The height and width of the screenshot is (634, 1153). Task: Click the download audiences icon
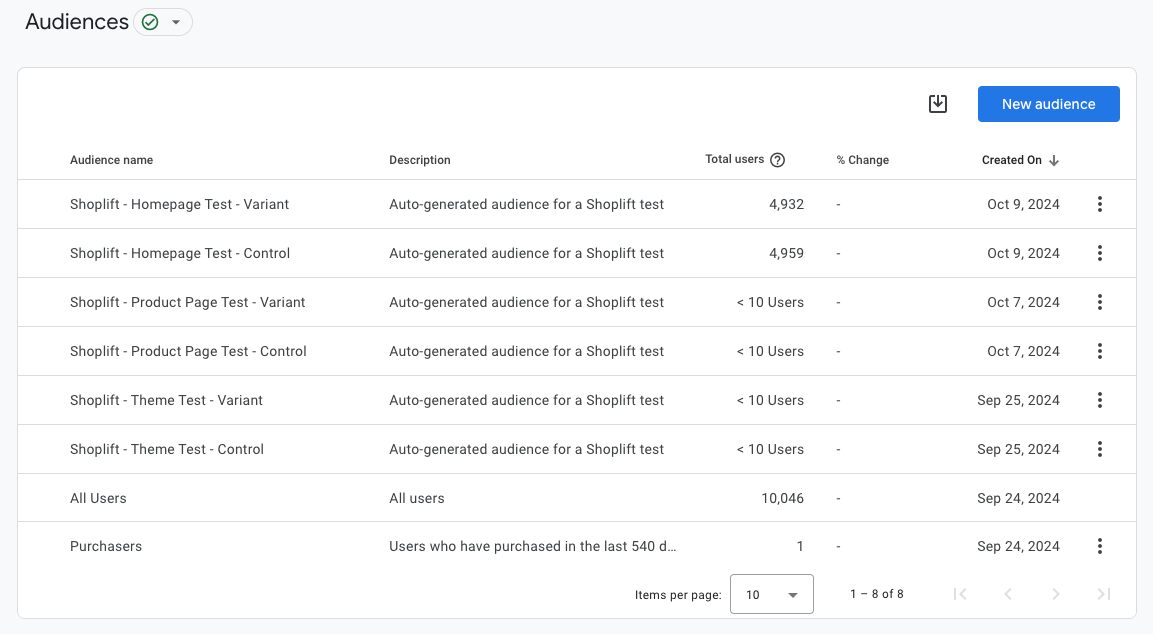tap(937, 104)
